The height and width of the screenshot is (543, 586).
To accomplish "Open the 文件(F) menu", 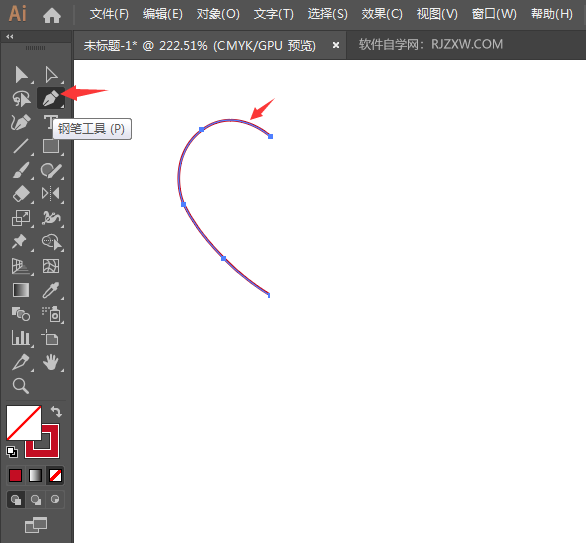I will [109, 14].
